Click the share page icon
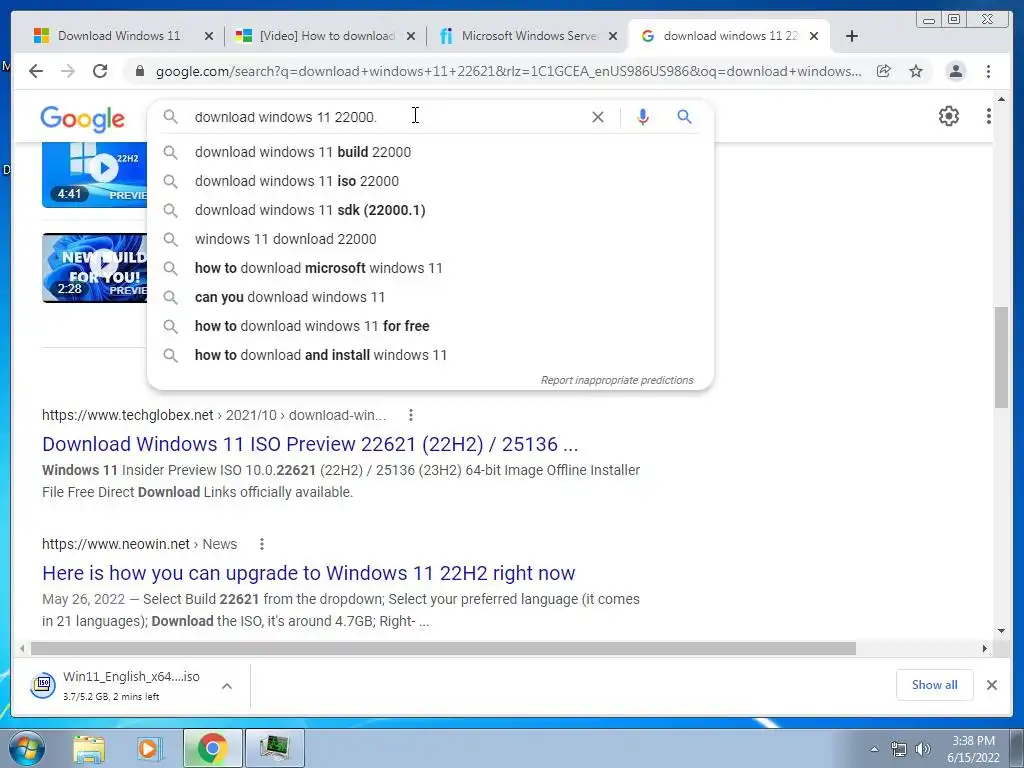Screen dimensions: 1024x768 pyautogui.click(x=884, y=71)
